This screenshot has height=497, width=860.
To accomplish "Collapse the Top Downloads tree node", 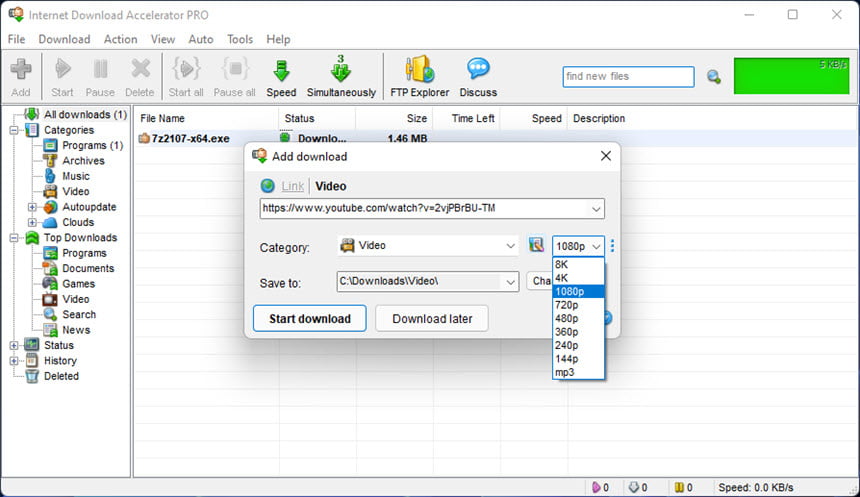I will point(14,238).
